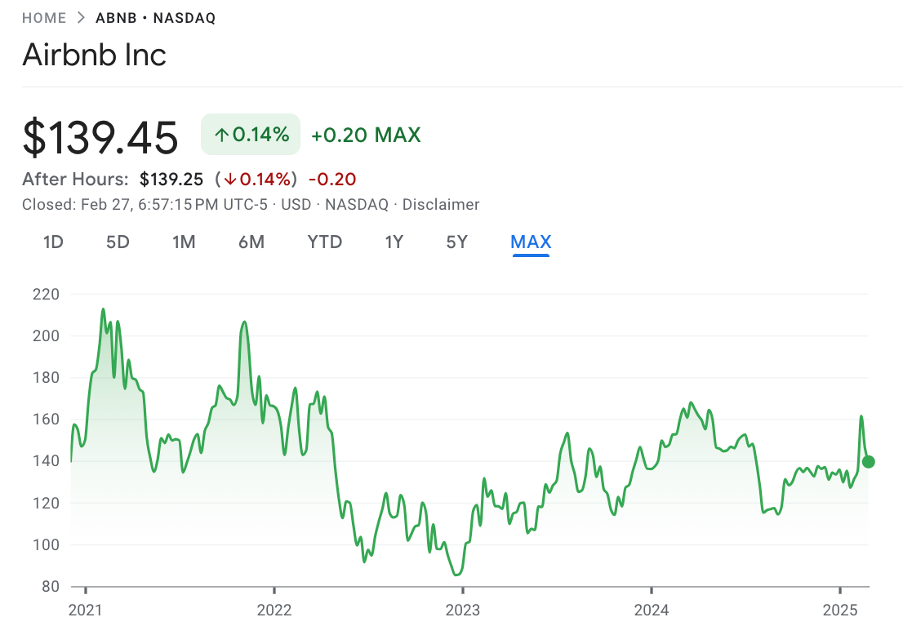Open the HOME breadcrumb link
904x636 pixels.
tap(44, 18)
